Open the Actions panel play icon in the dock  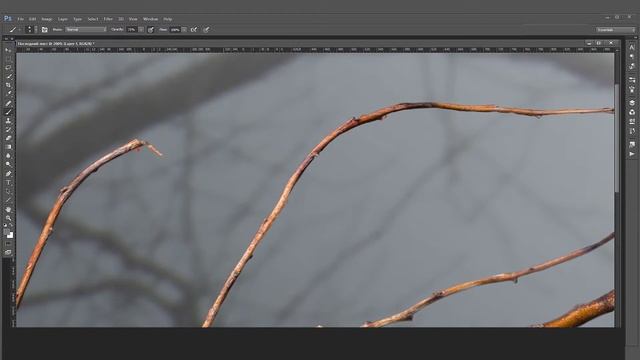(632, 154)
